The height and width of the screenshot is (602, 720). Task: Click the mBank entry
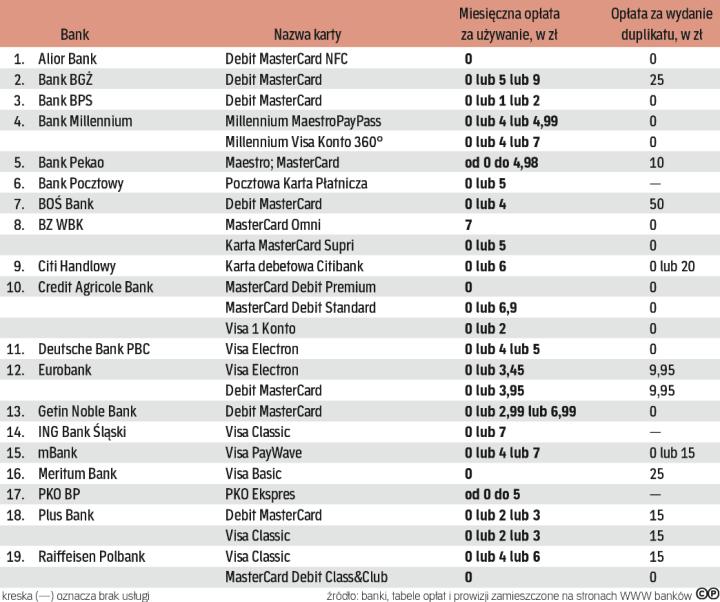[59, 453]
